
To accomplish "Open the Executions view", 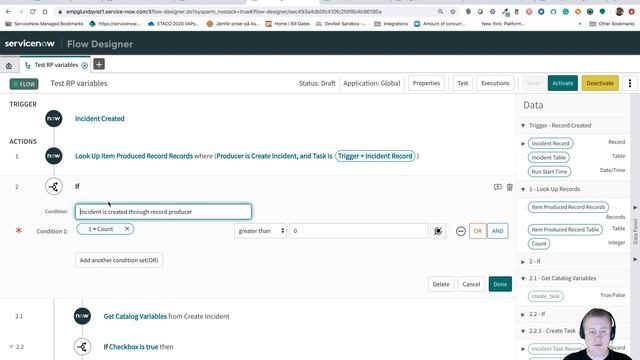I will pyautogui.click(x=495, y=83).
